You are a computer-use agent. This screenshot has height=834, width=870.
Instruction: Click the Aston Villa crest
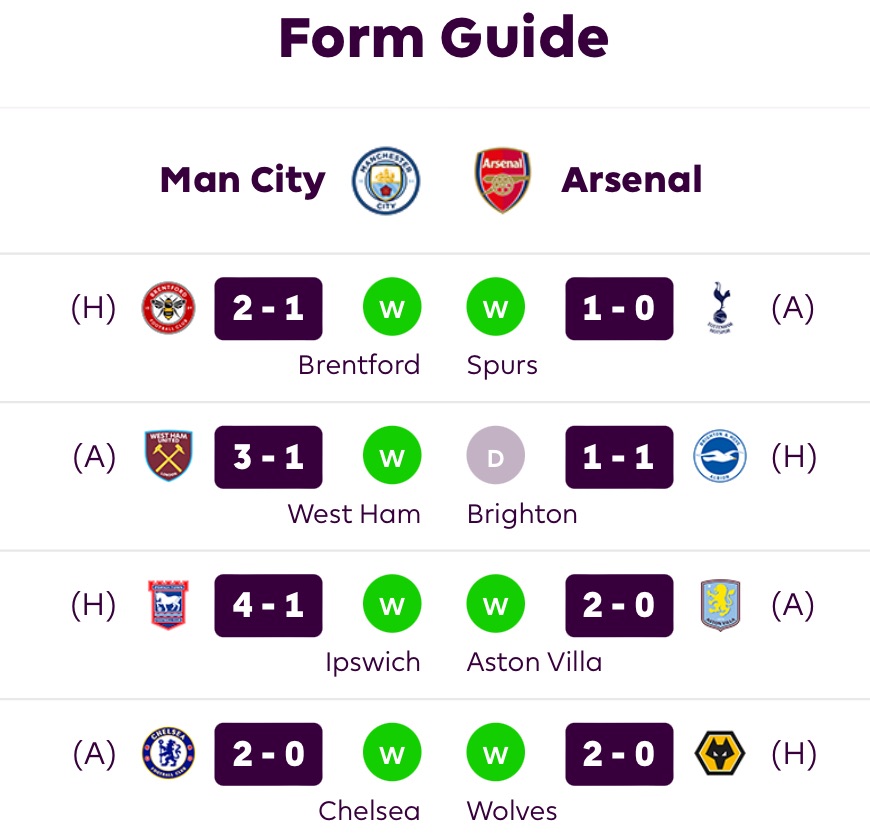tap(720, 605)
